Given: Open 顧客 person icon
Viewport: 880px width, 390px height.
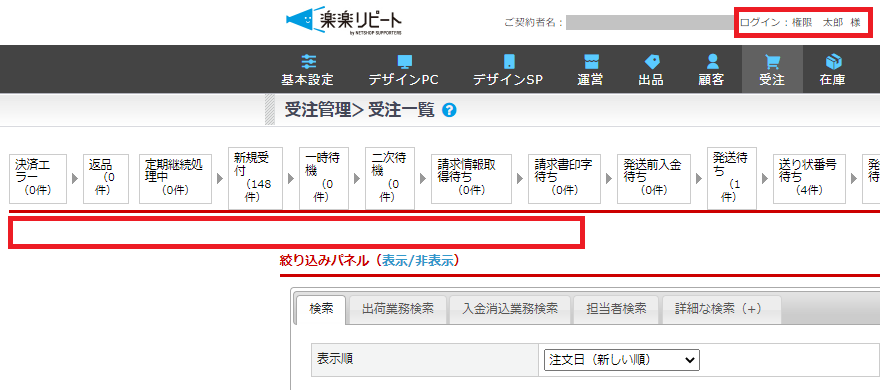Looking at the screenshot, I should 712,62.
